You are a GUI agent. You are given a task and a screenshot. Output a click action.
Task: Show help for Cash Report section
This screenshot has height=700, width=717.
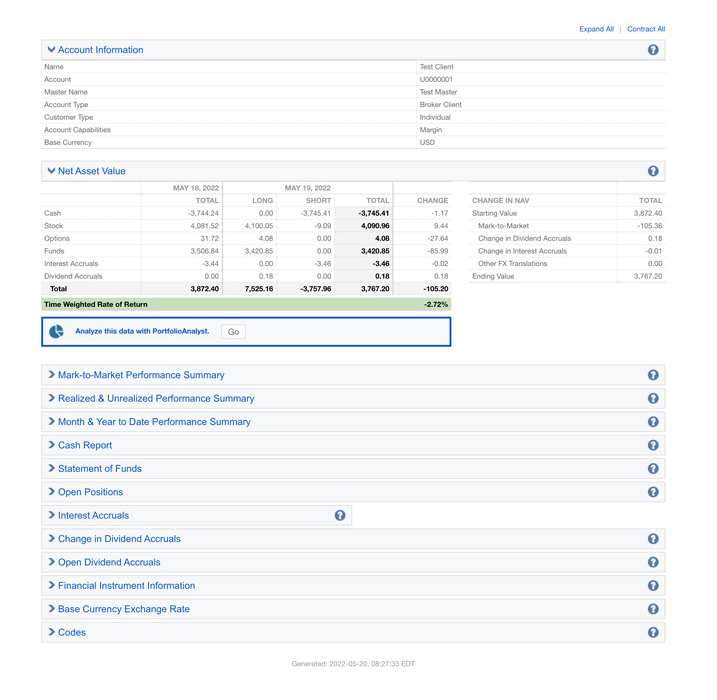(x=653, y=445)
